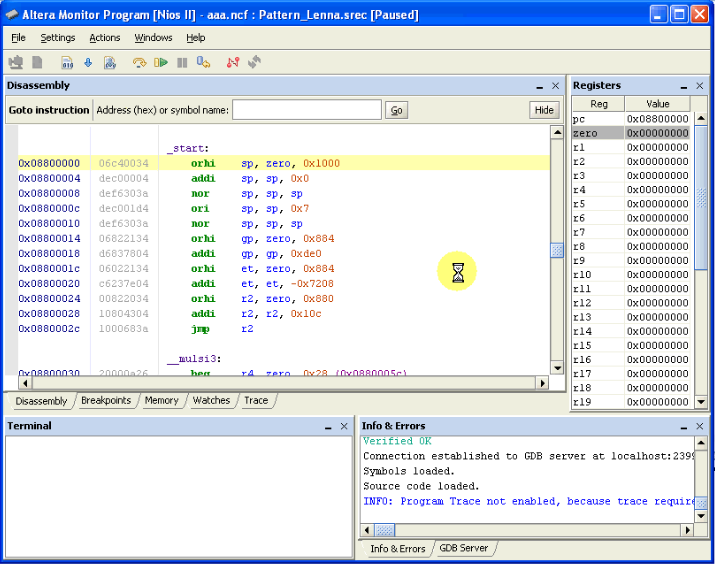Open the File menu

tap(18, 38)
